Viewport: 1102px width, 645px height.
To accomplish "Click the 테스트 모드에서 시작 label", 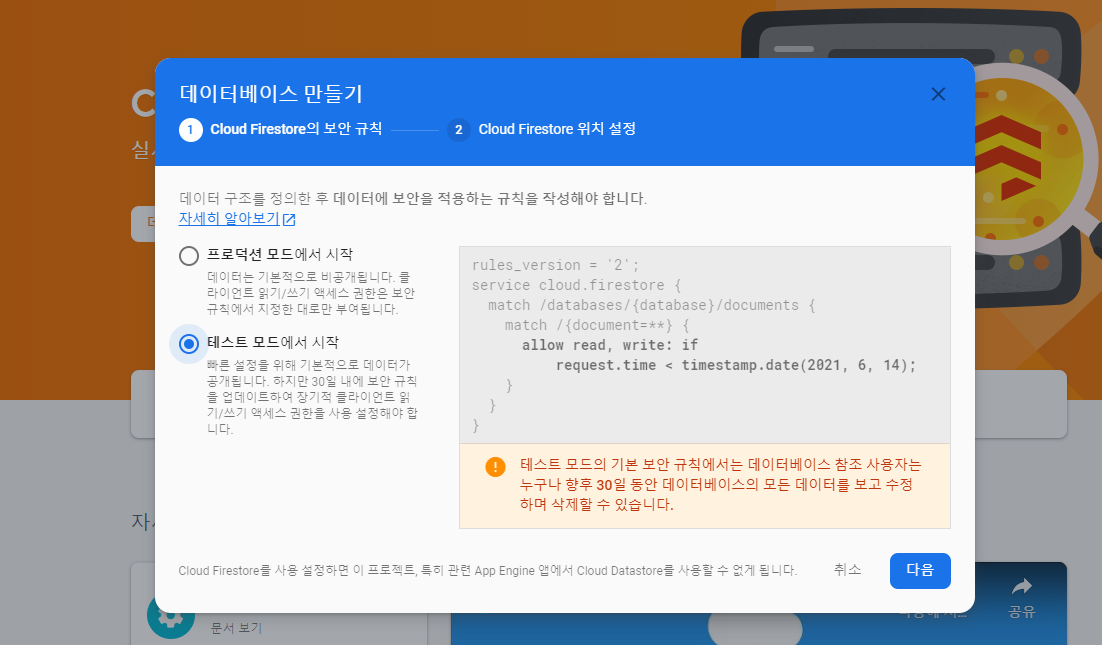I will pos(273,342).
